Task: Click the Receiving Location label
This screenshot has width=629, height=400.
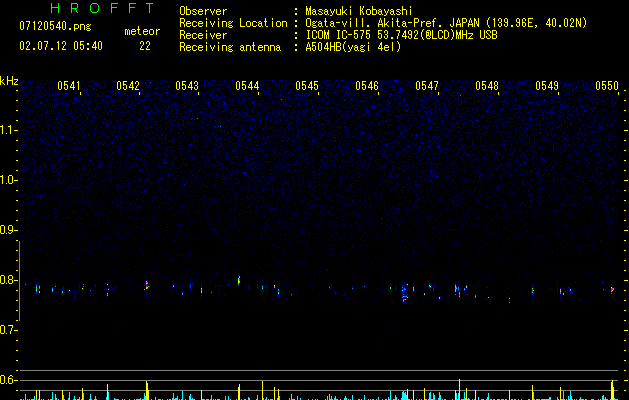Action: (233, 23)
